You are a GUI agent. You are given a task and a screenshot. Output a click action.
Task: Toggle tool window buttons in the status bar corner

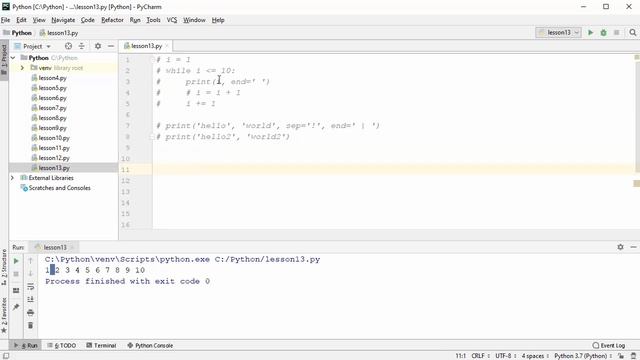coord(6,356)
